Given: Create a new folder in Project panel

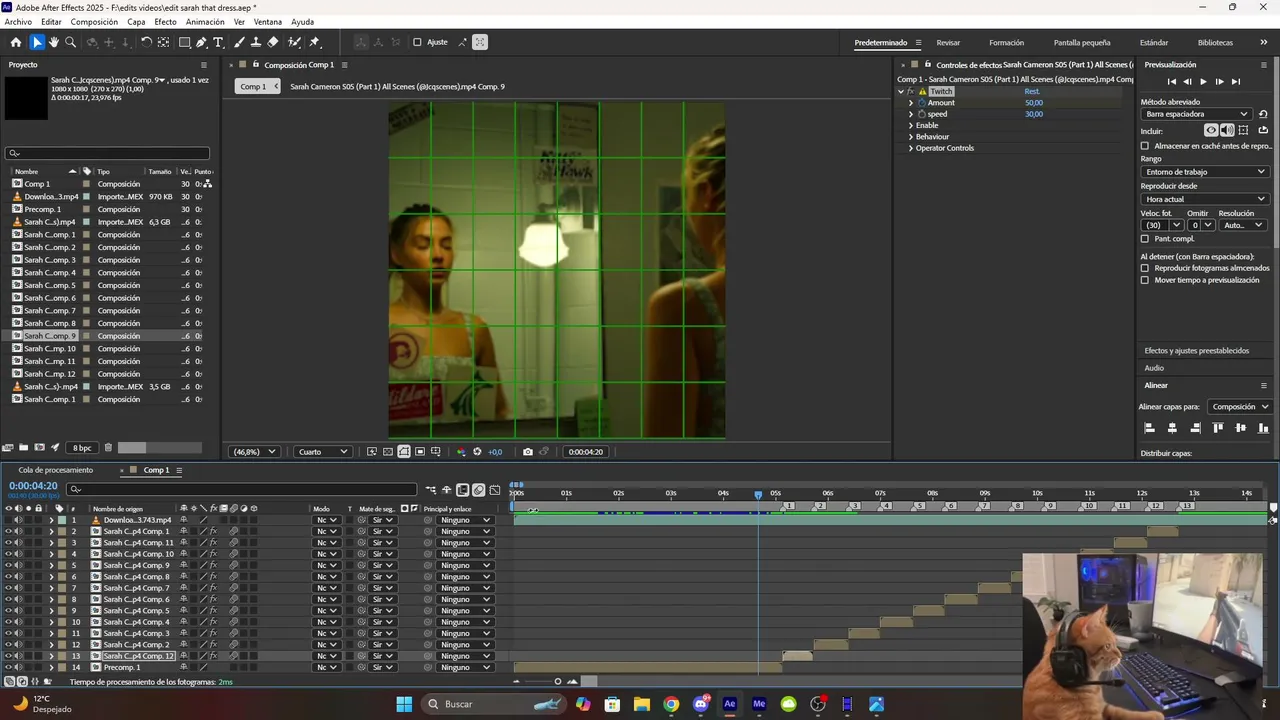Looking at the screenshot, I should coord(23,448).
